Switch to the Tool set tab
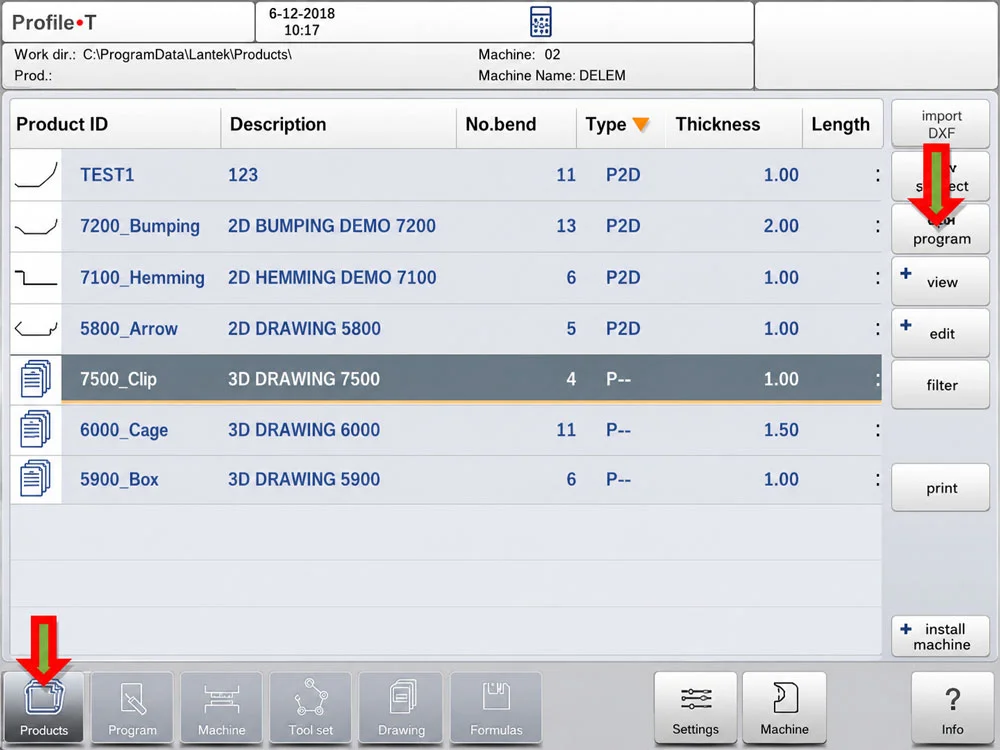1000x750 pixels. click(x=311, y=707)
